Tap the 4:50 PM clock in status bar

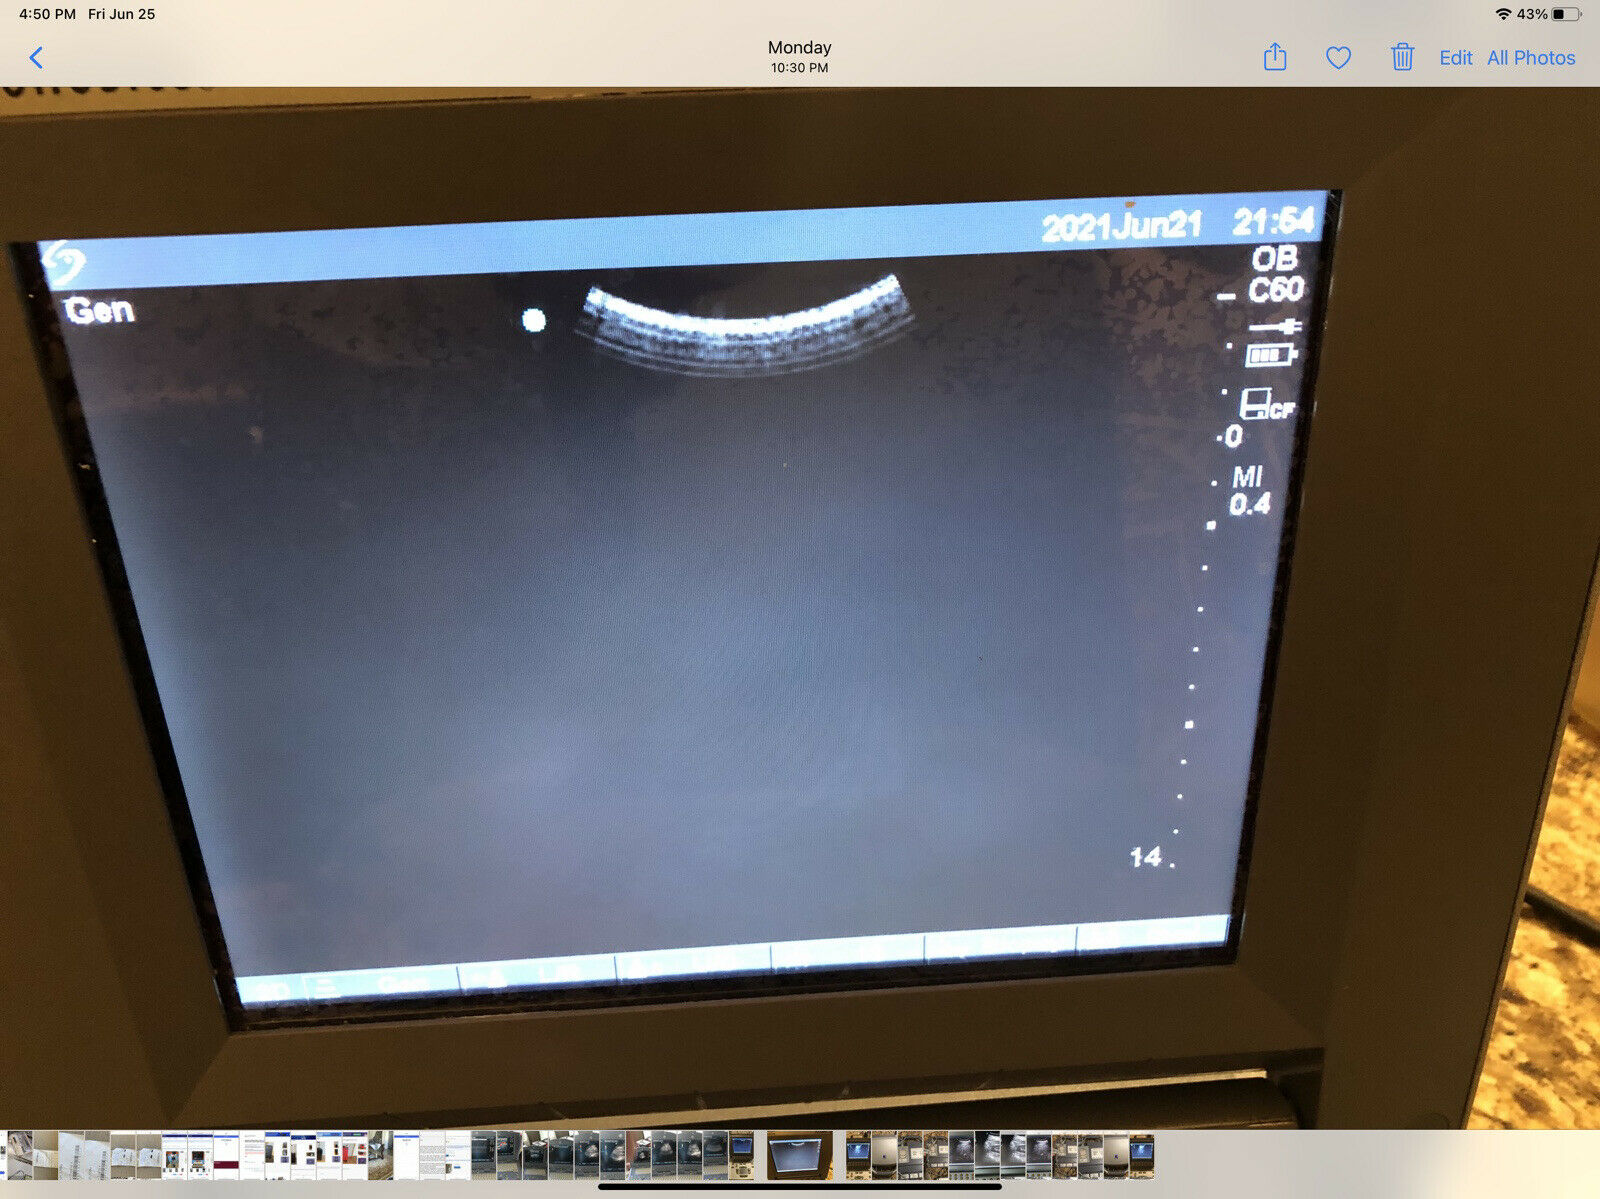point(47,14)
